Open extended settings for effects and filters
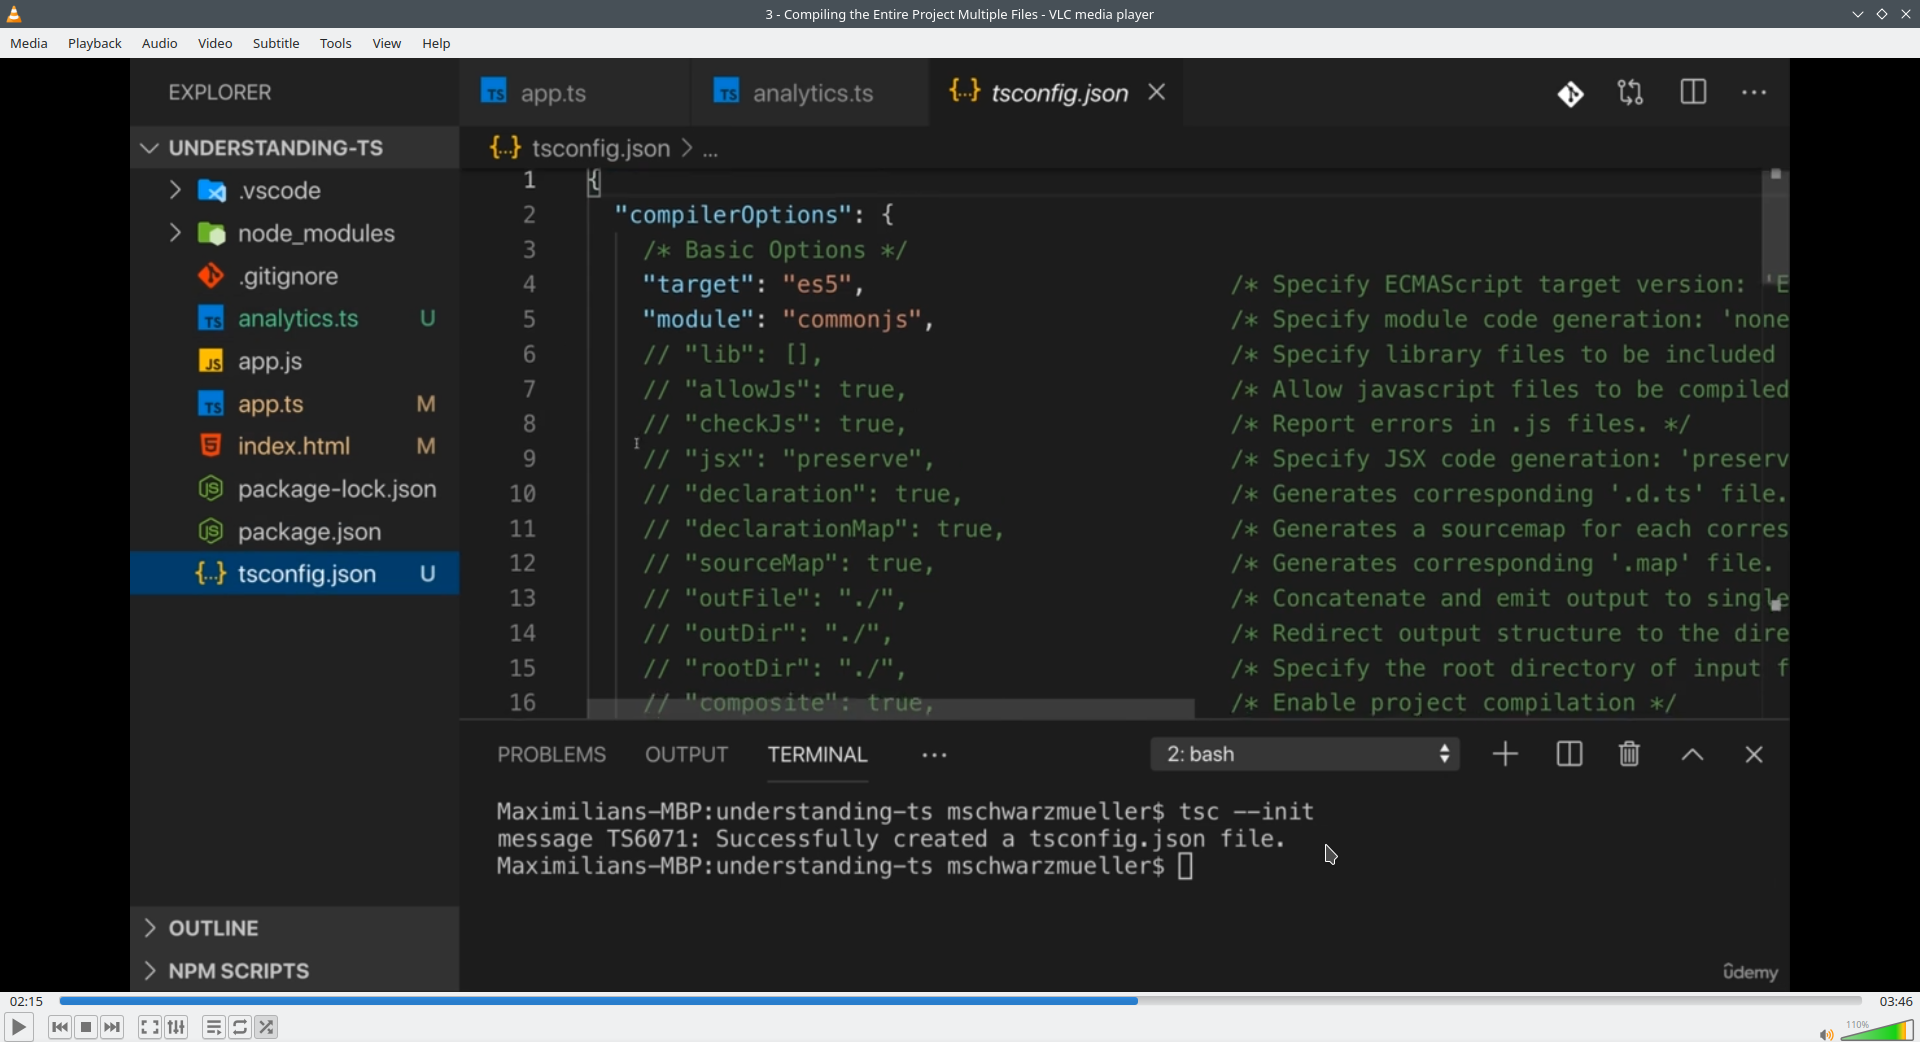This screenshot has width=1920, height=1042. pyautogui.click(x=177, y=1027)
